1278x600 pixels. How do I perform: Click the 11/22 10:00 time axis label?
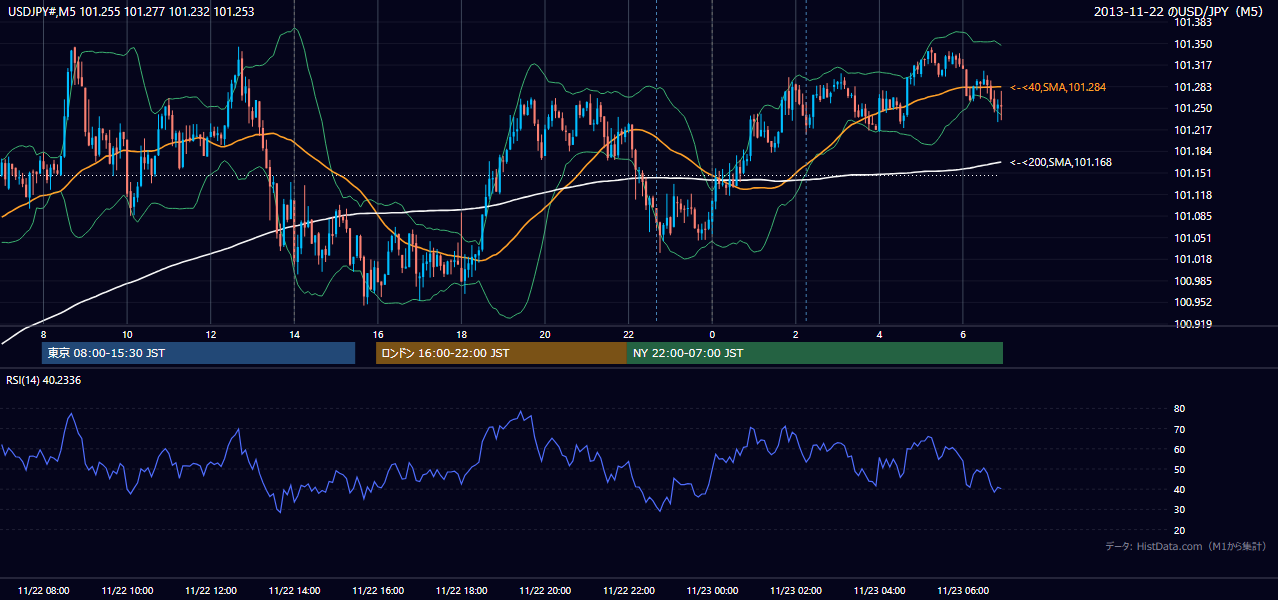pyautogui.click(x=128, y=591)
